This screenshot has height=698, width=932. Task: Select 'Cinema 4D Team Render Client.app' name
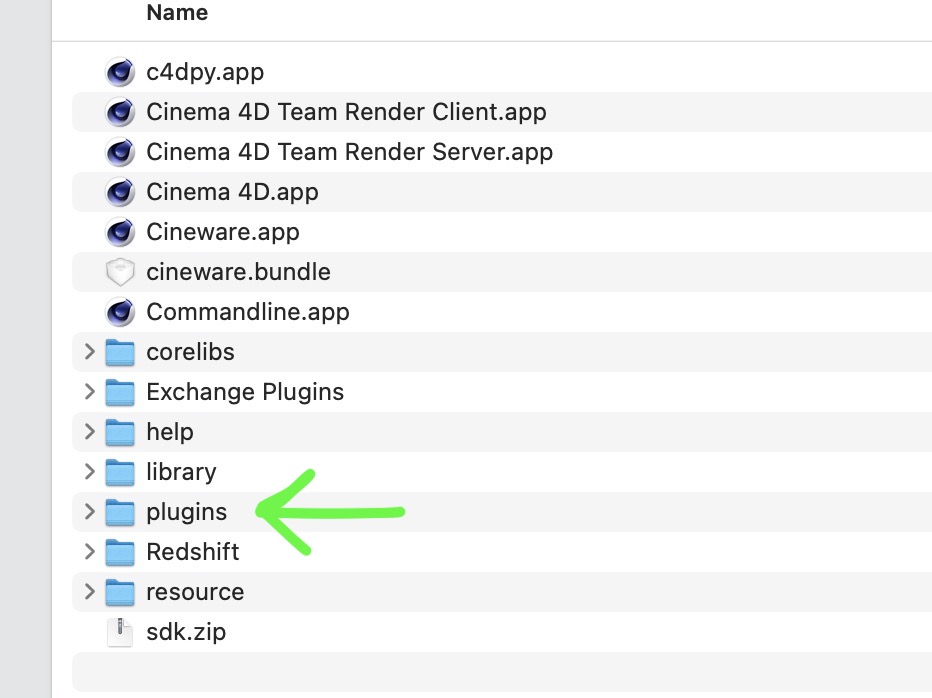[347, 112]
